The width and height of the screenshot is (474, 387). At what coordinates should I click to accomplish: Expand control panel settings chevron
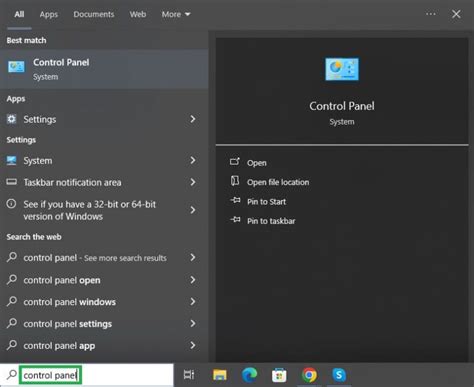[x=193, y=323]
